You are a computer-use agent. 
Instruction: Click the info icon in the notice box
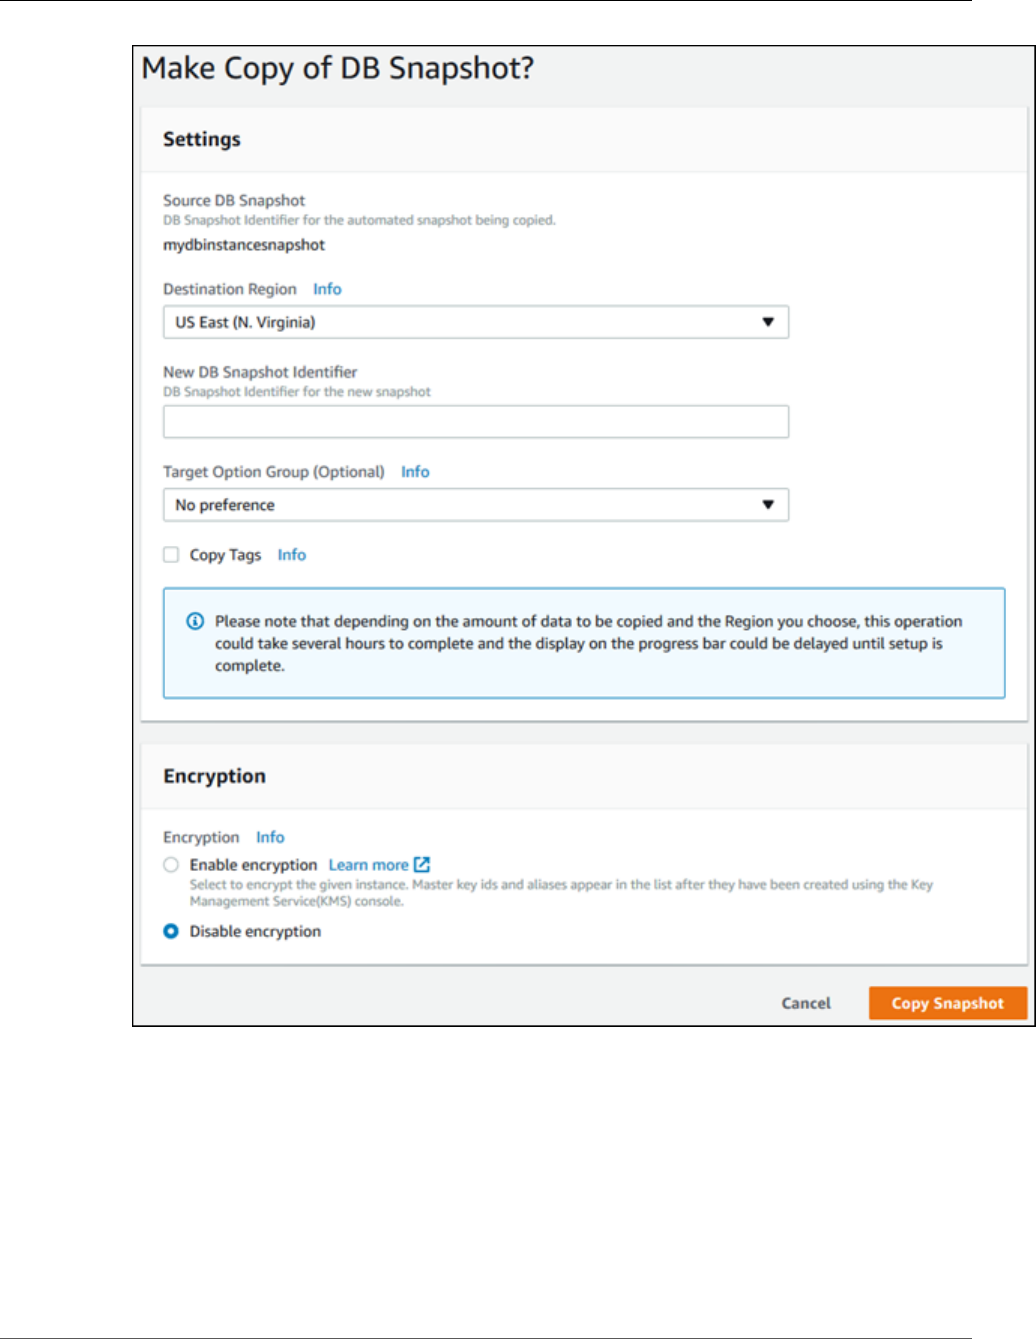coord(195,621)
